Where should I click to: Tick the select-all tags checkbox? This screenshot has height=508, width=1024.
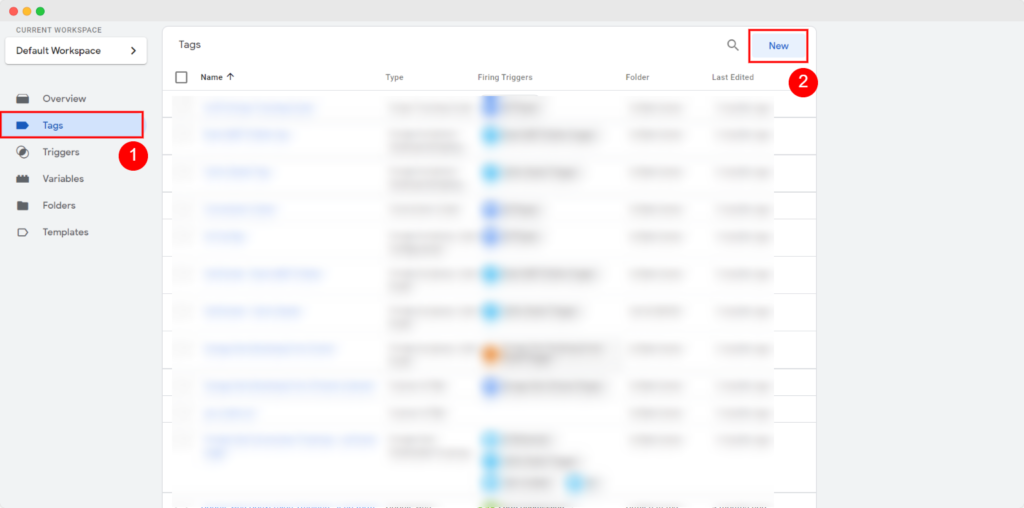coord(182,77)
